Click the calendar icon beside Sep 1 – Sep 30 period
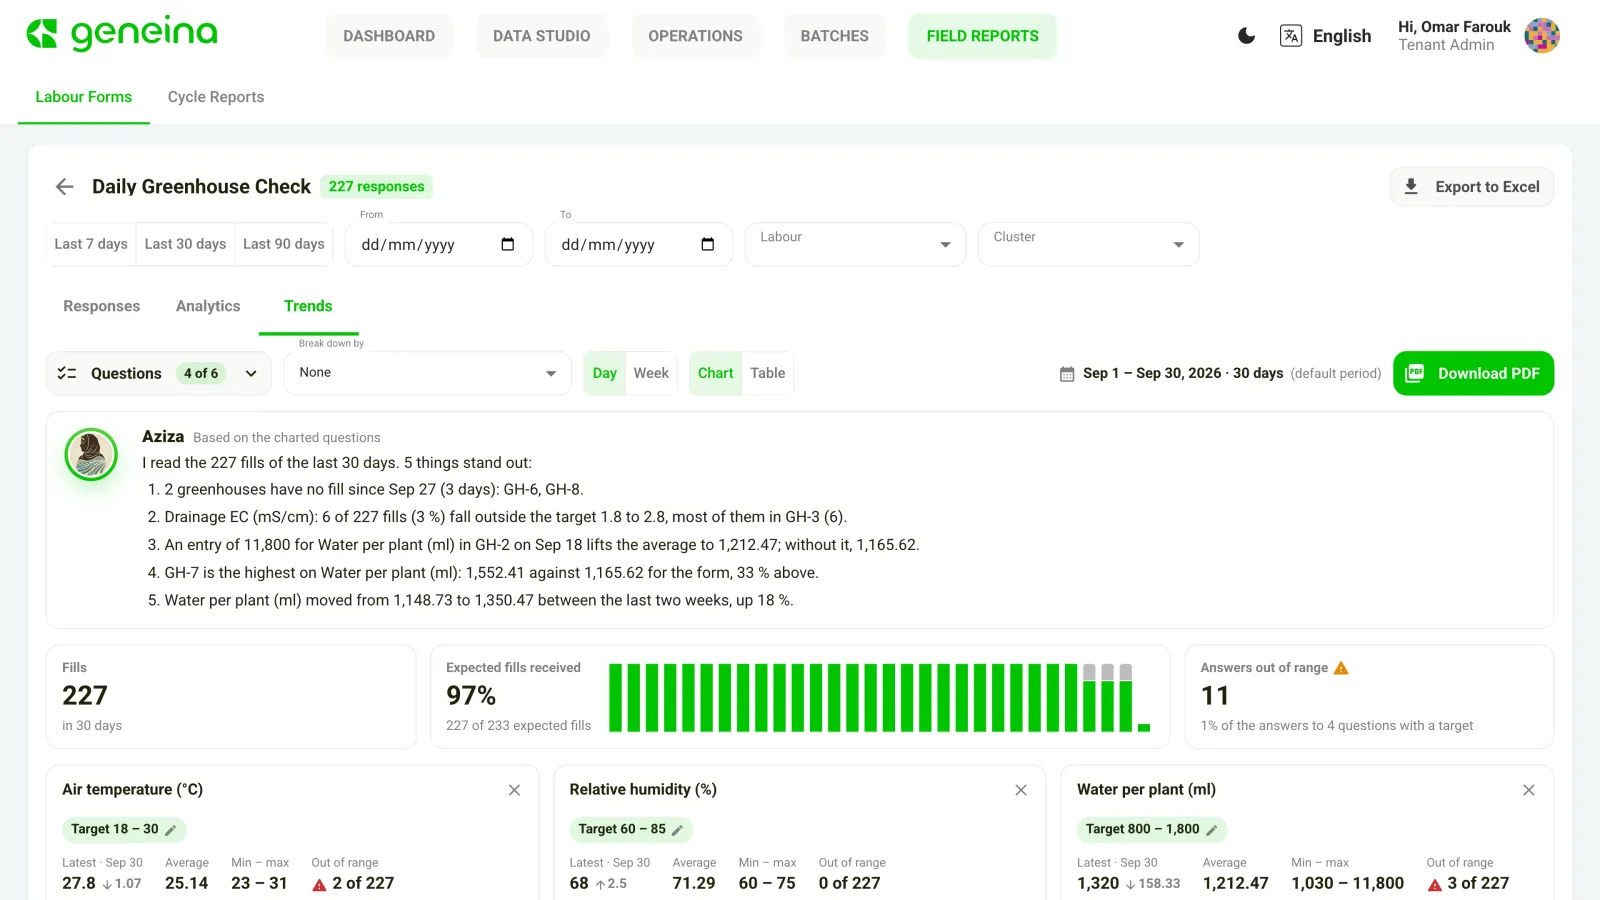 (x=1067, y=374)
